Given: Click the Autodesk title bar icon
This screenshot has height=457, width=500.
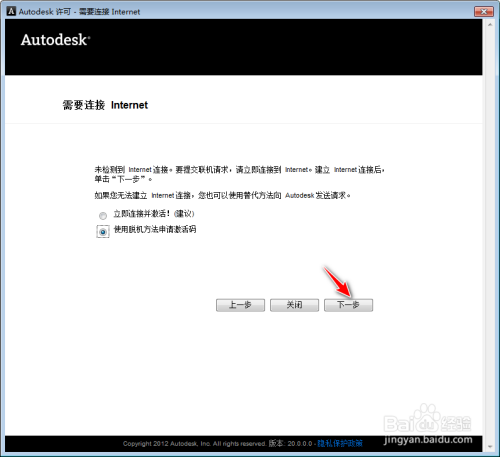Looking at the screenshot, I should 11,11.
